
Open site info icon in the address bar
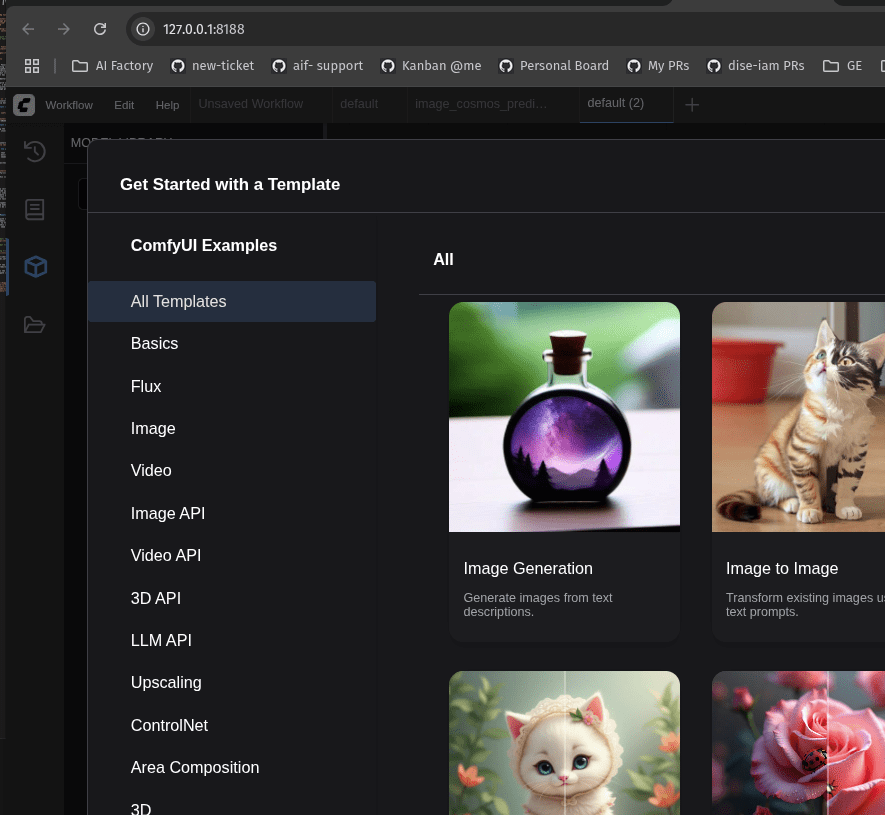[x=142, y=29]
